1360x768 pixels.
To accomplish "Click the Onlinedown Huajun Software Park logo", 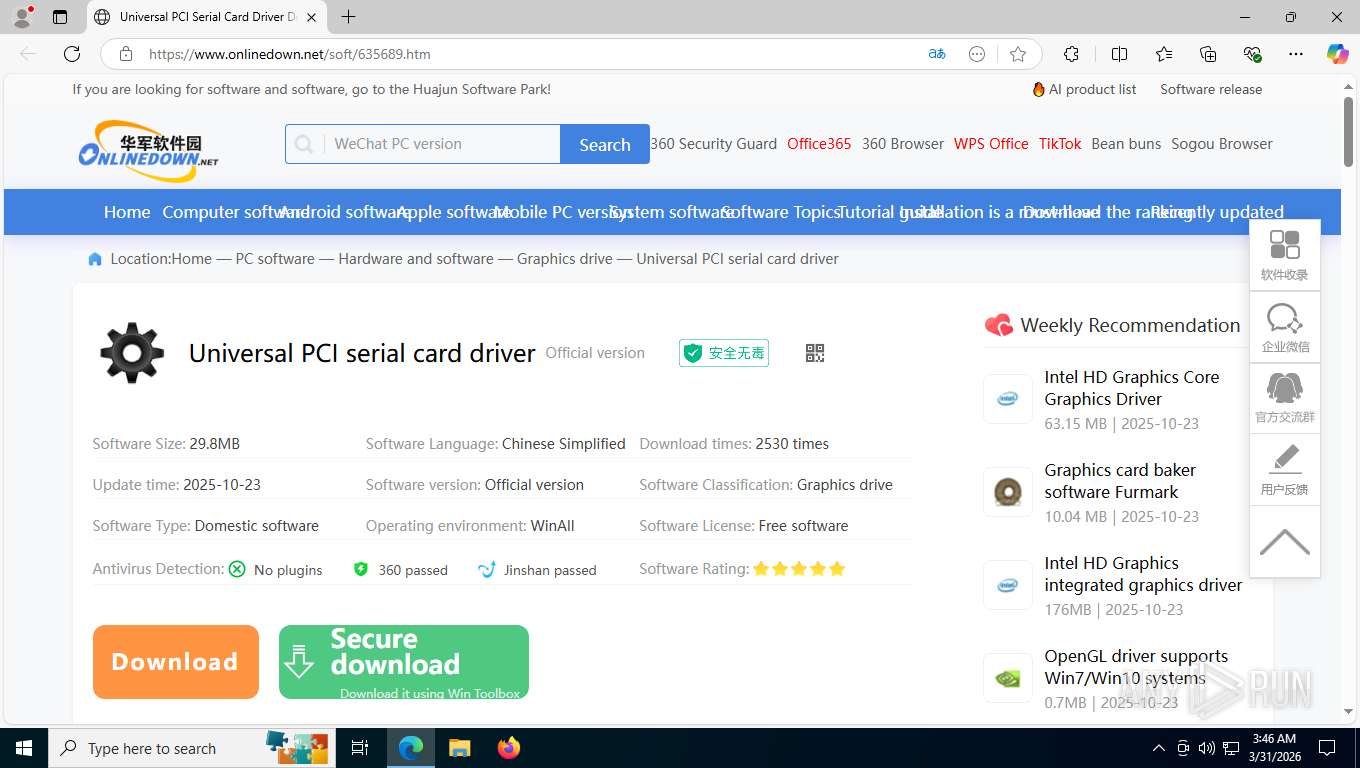I will 148,150.
